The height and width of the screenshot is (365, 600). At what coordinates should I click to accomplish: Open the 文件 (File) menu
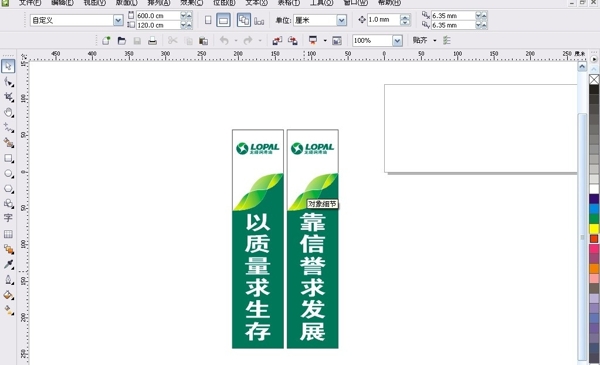30,3
